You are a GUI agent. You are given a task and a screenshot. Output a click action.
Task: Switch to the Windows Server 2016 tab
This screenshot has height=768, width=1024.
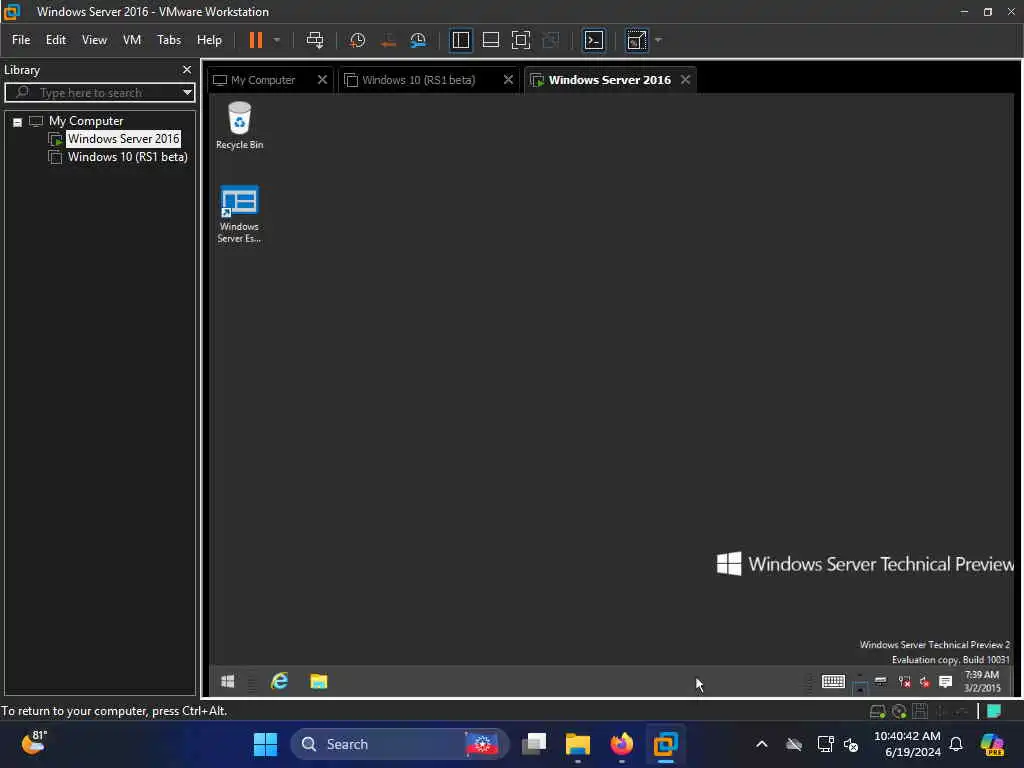point(609,80)
